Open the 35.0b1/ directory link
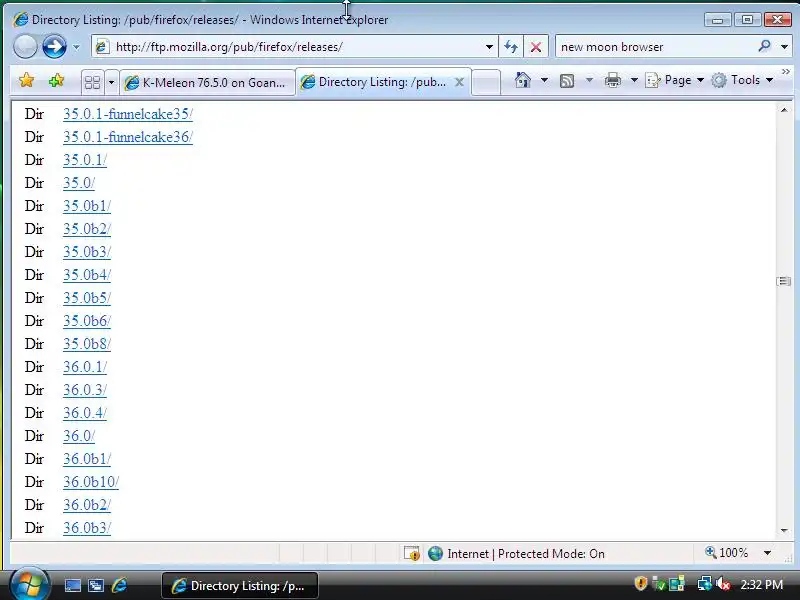Screen dimensions: 800x600 click(x=87, y=206)
